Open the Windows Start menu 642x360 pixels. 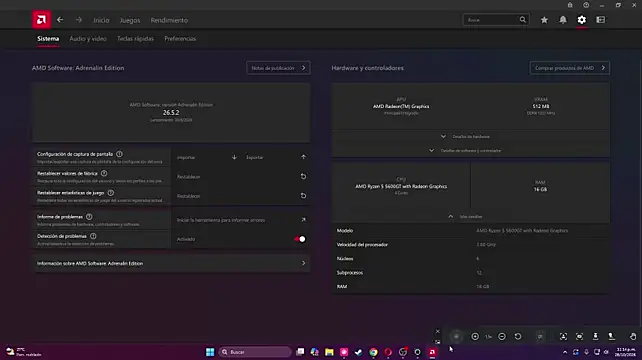pos(210,352)
